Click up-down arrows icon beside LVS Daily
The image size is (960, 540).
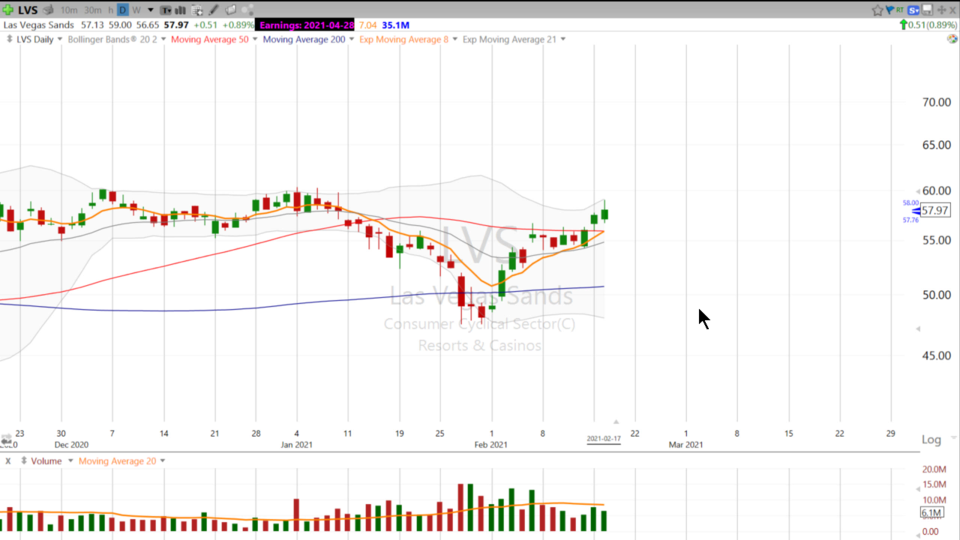point(9,39)
